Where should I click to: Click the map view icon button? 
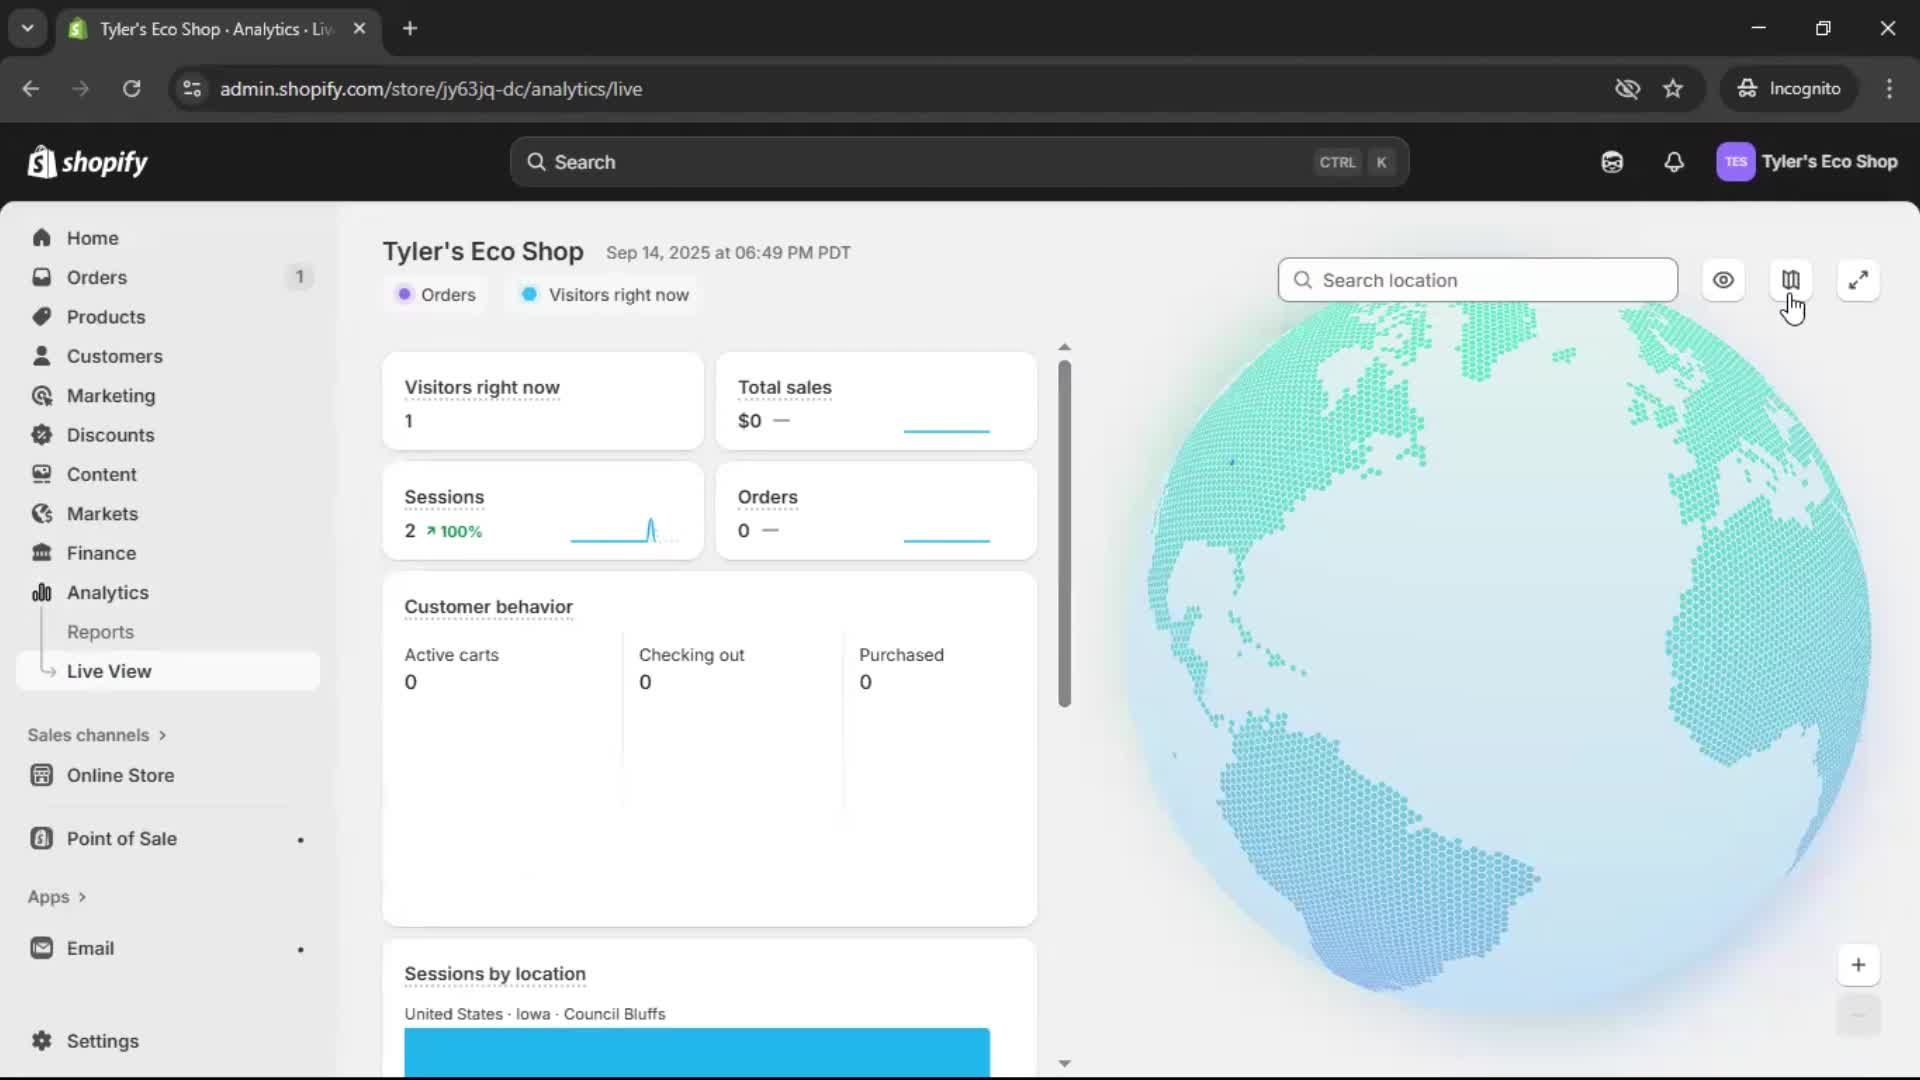click(x=1790, y=280)
